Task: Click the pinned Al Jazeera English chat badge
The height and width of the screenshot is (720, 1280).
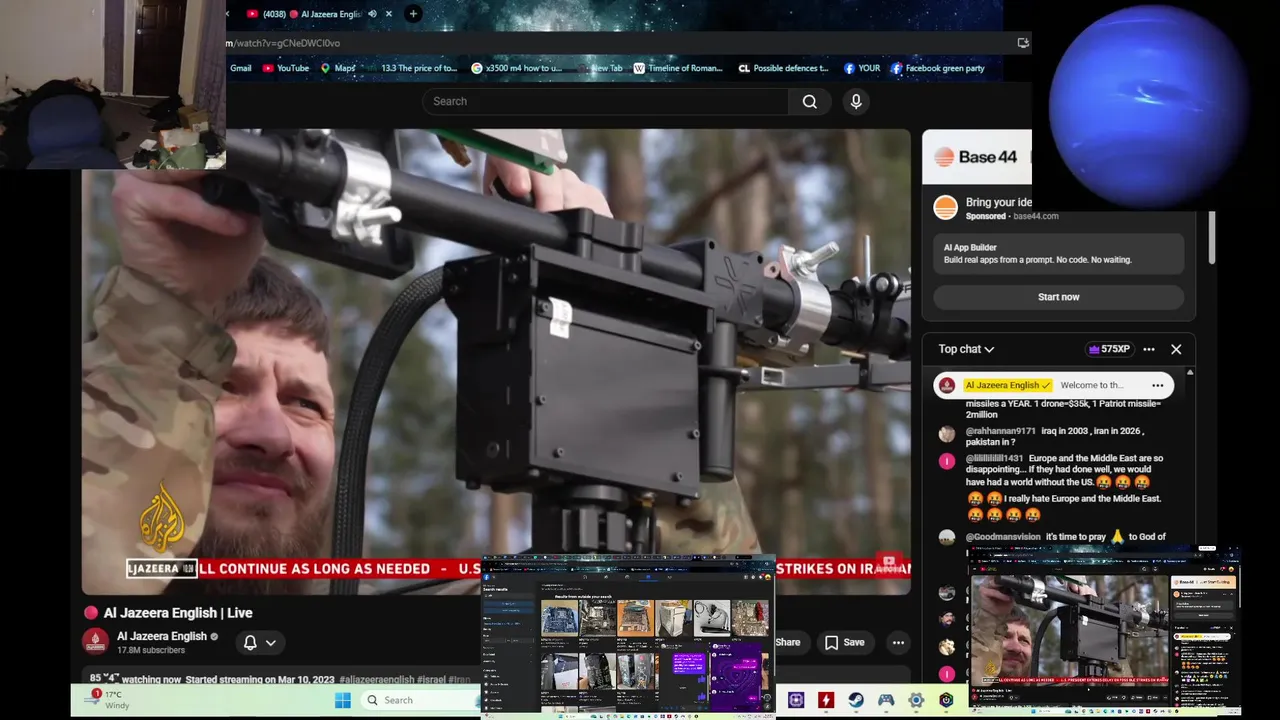Action: coord(1008,385)
